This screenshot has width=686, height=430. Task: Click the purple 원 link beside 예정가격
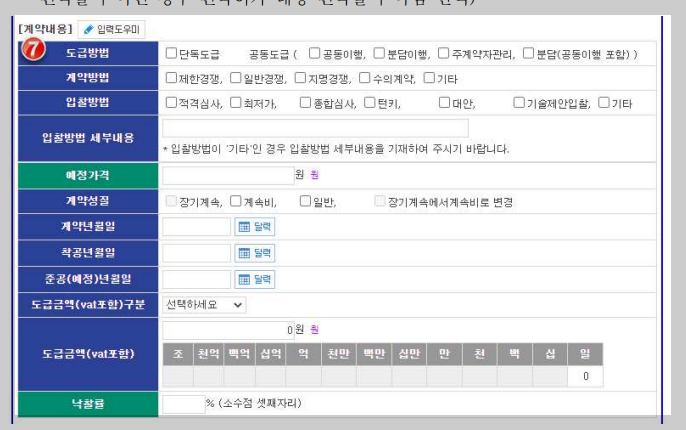(315, 175)
